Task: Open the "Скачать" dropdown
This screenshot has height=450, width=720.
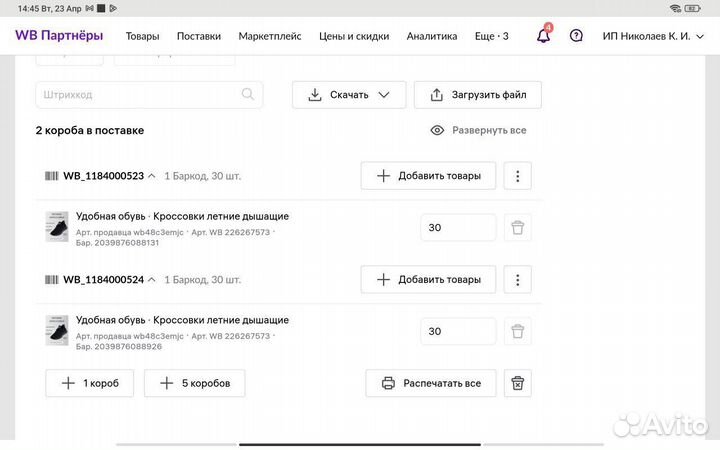Action: (x=348, y=95)
